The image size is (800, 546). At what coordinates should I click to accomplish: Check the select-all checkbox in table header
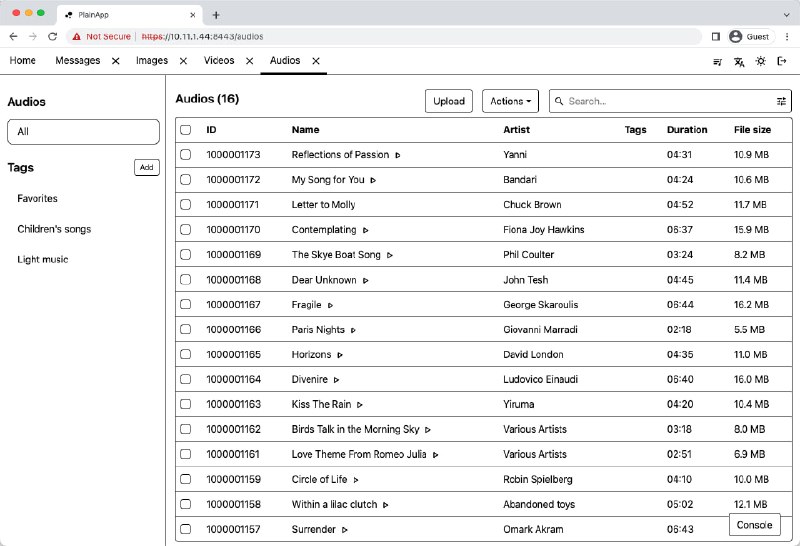click(185, 130)
